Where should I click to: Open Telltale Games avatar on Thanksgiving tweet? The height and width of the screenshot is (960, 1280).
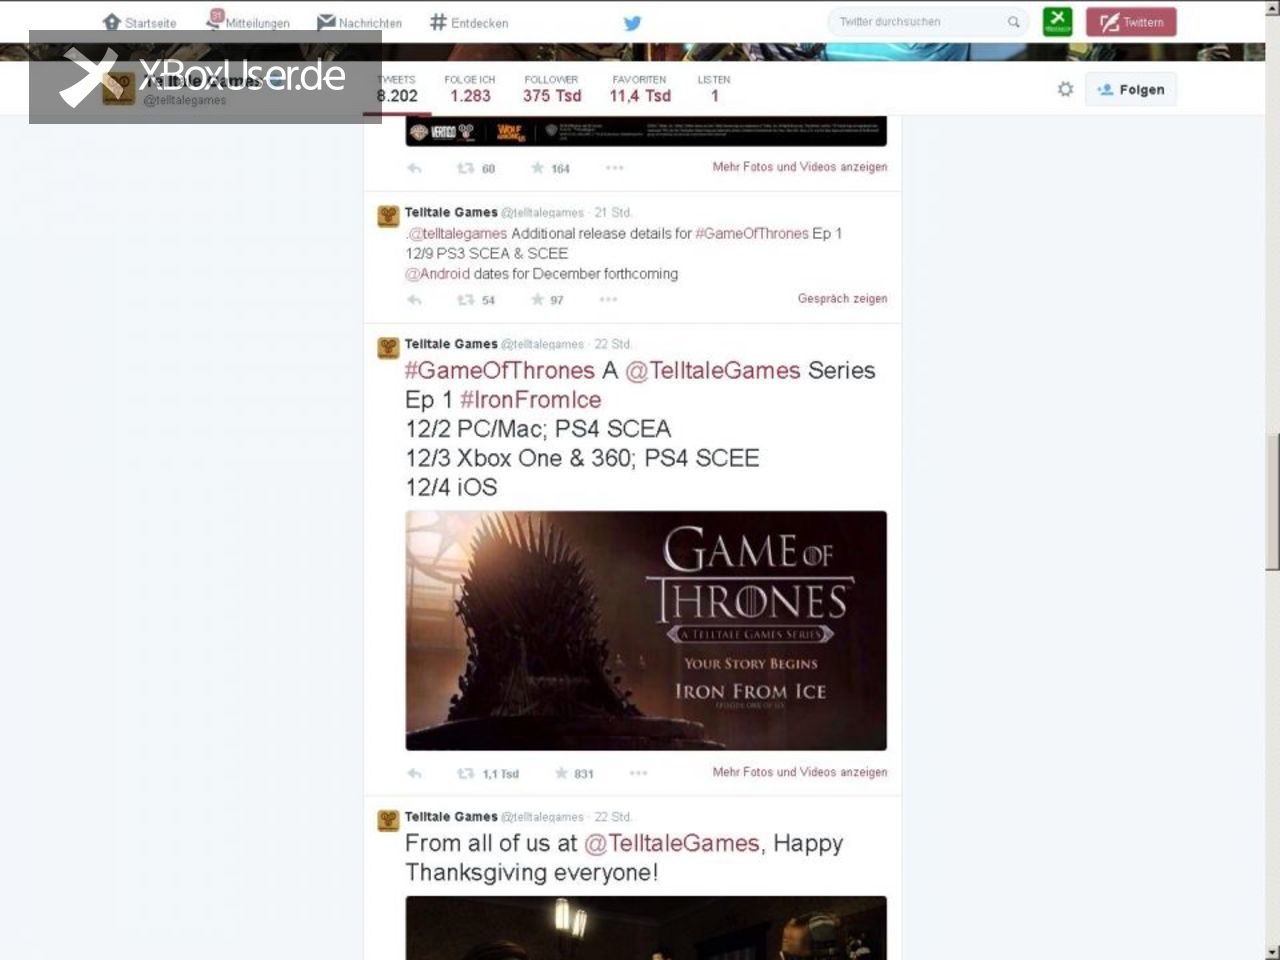coord(388,821)
